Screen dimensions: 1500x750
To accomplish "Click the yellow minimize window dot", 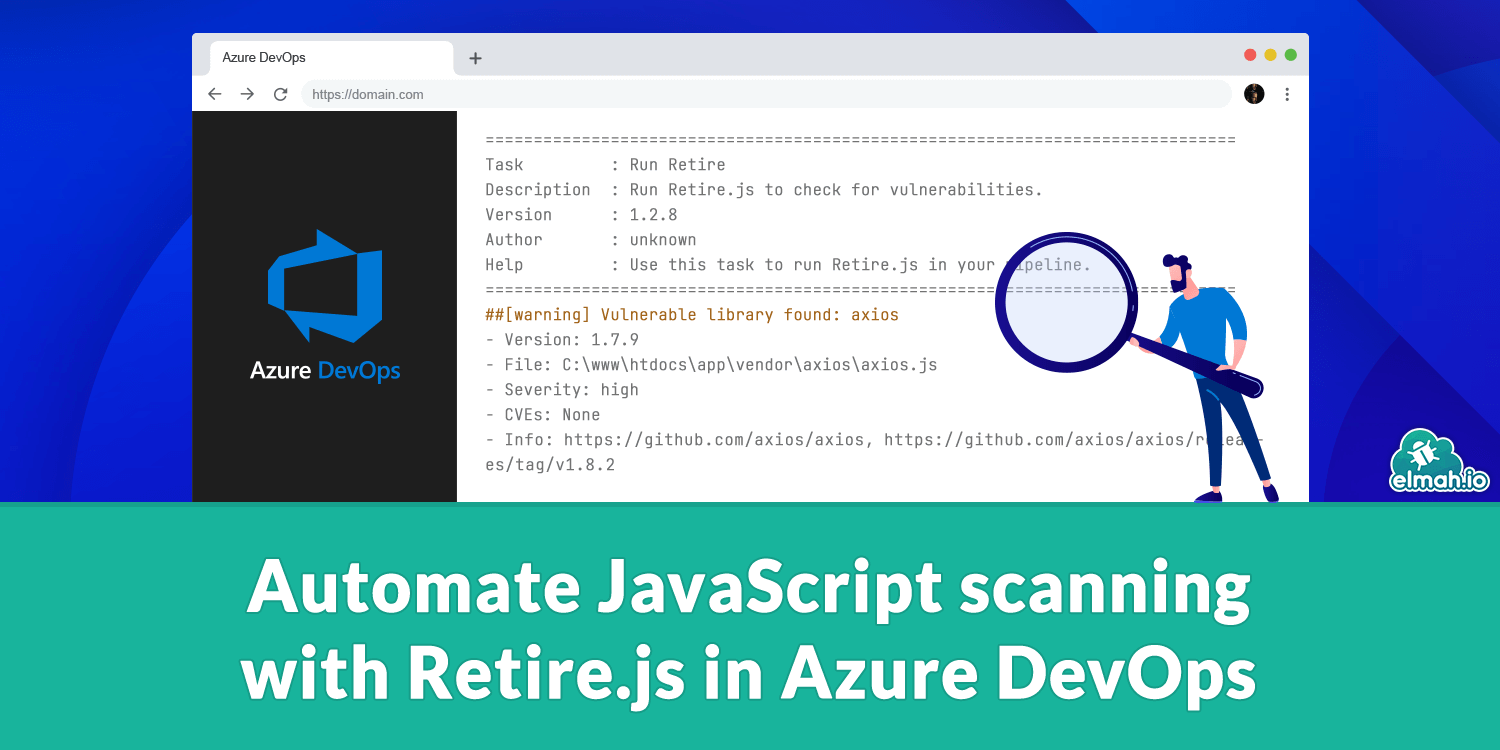I will [x=1270, y=55].
